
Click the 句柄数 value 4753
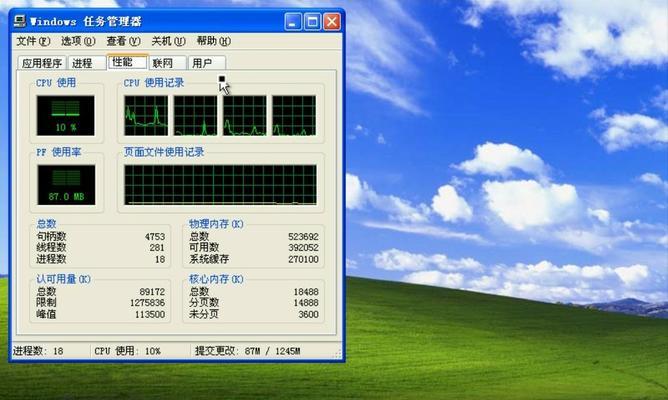155,236
